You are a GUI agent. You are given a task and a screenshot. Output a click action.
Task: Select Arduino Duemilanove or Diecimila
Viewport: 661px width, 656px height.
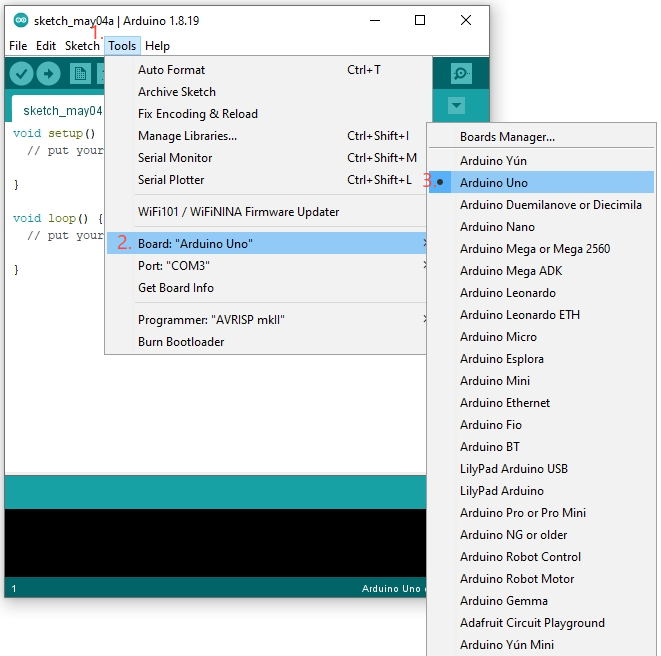coord(541,204)
